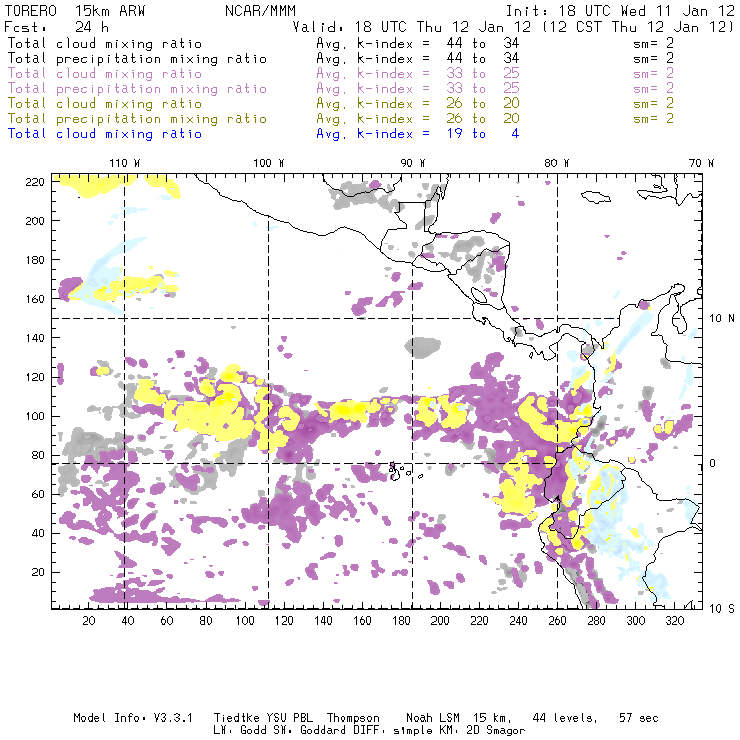Select '300' on the bottom horizontal axis
Viewport: 740px width, 740px height.
(635, 621)
